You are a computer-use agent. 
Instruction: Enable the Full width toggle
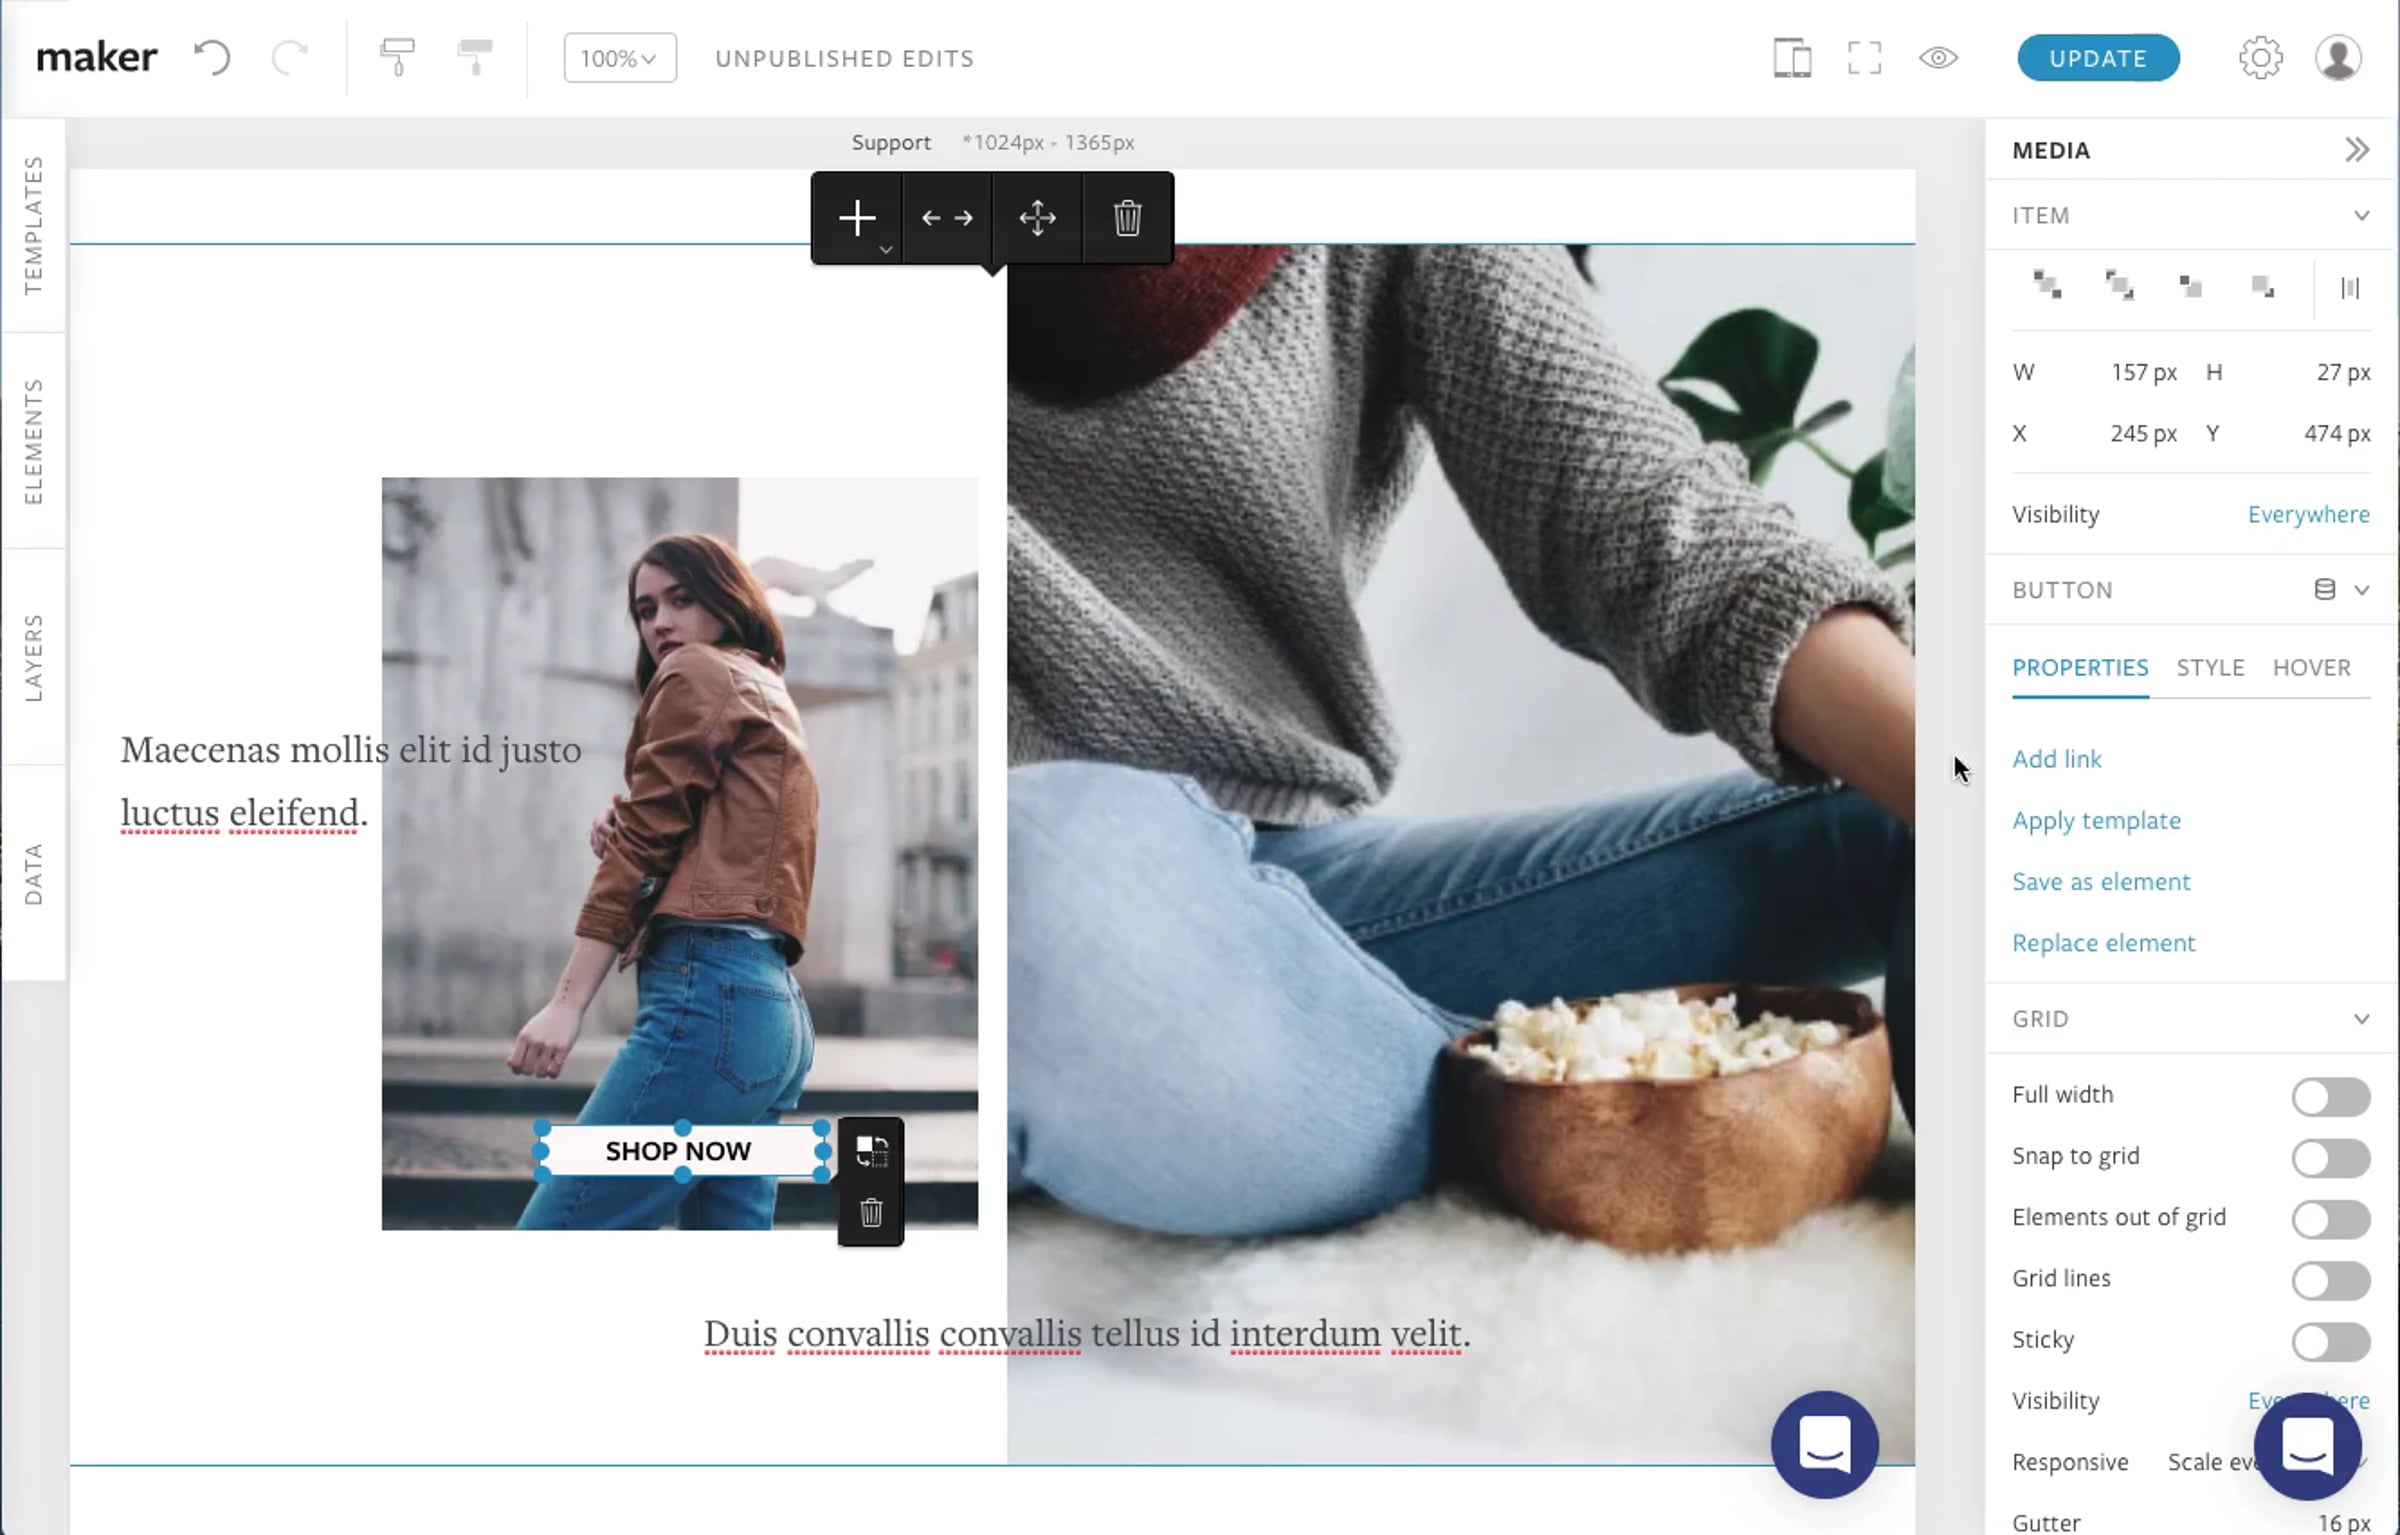click(2330, 1096)
